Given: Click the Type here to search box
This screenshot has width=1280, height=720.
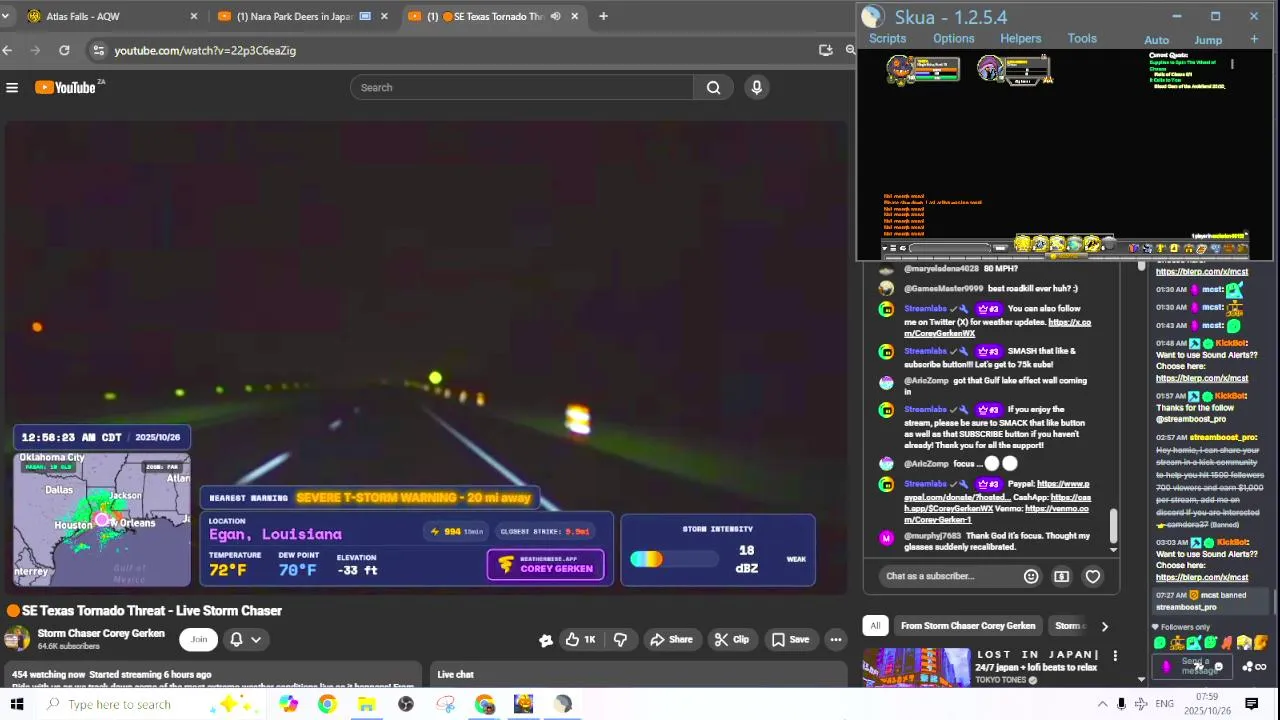Looking at the screenshot, I should click(150, 704).
